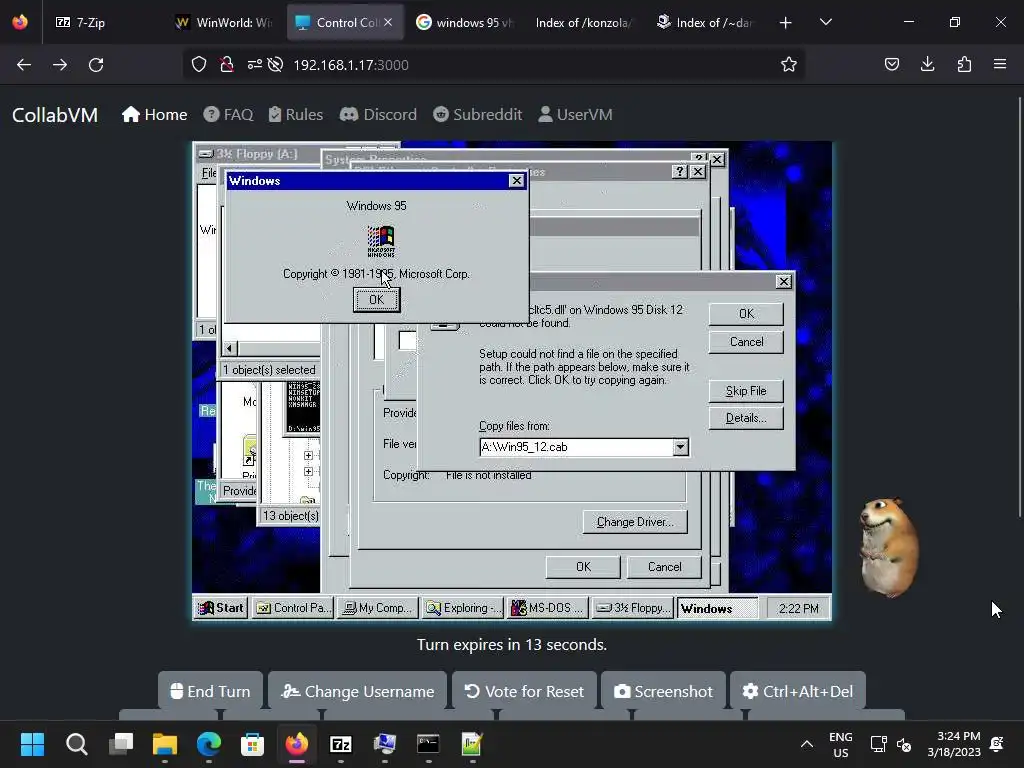
Task: Switch to the windows 95 Google search tab
Action: tap(465, 22)
